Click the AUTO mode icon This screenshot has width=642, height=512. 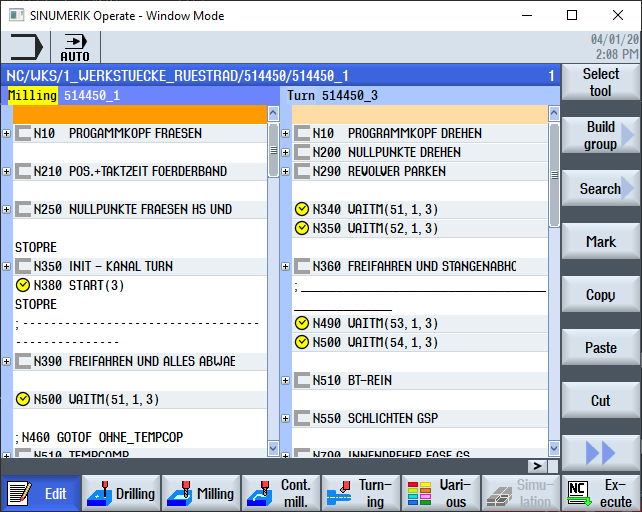point(75,48)
